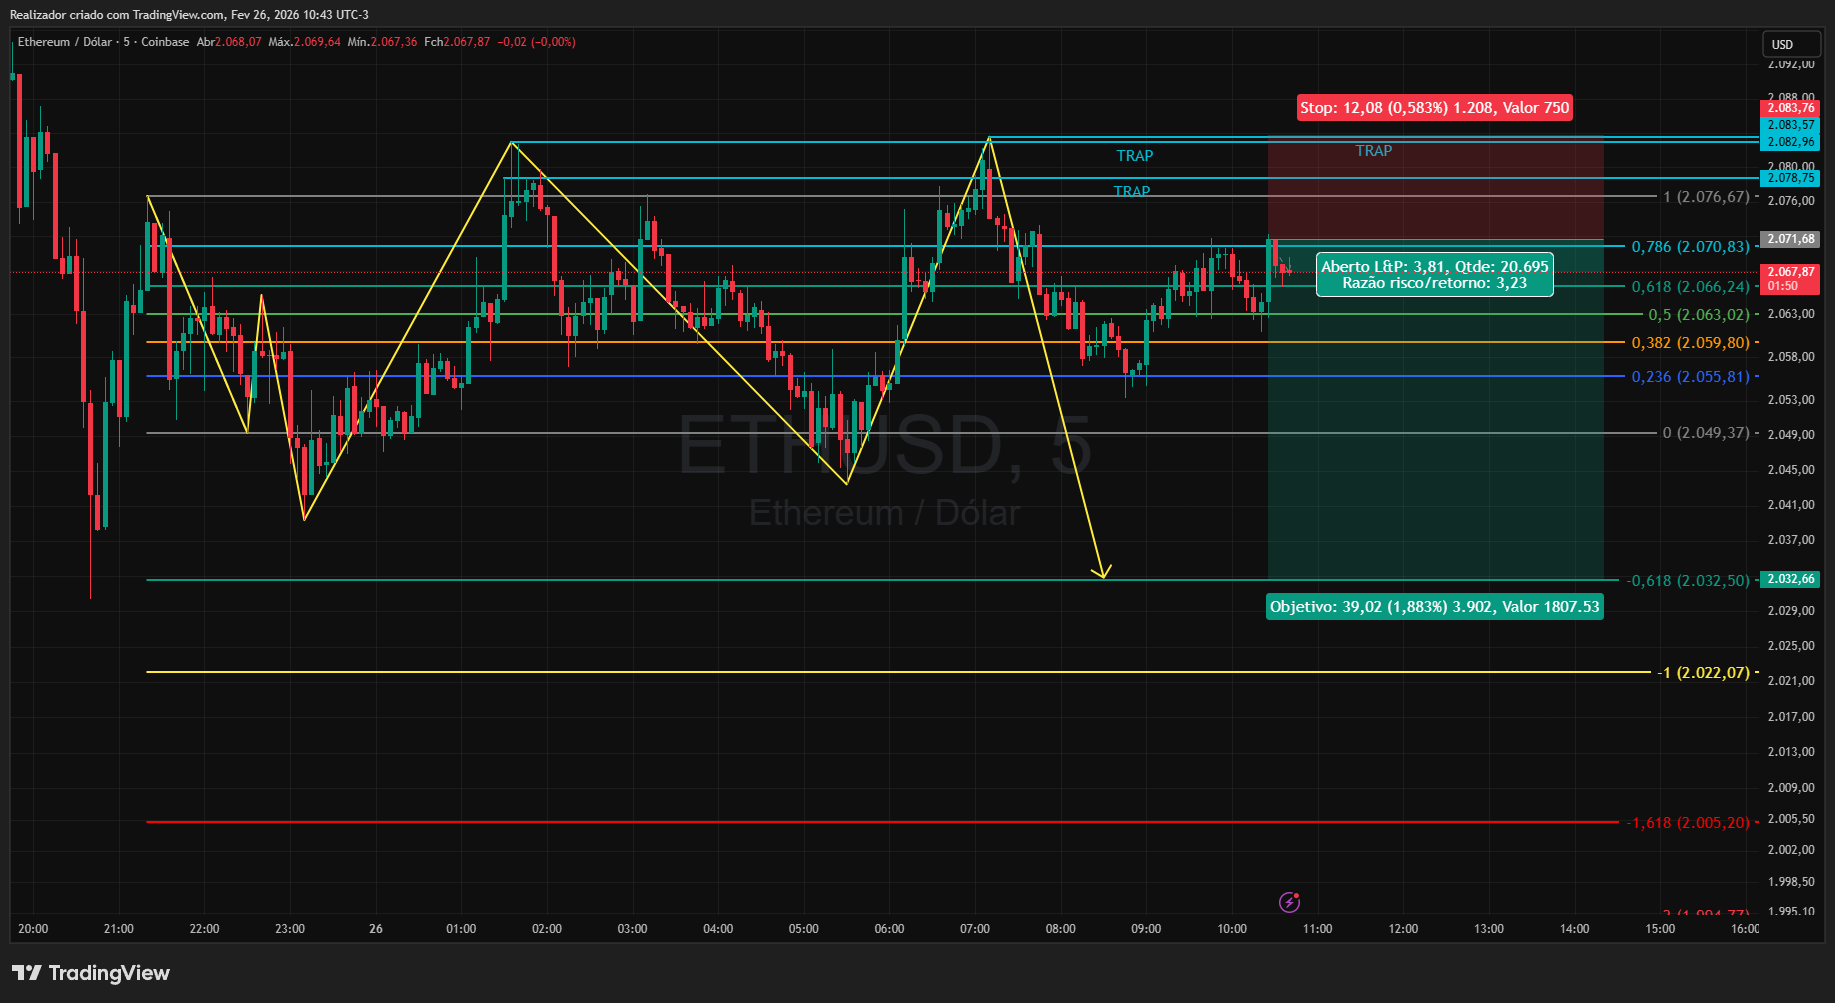The width and height of the screenshot is (1835, 1003).
Task: Click the cyan 2.083,57 price tag
Action: pyautogui.click(x=1790, y=125)
